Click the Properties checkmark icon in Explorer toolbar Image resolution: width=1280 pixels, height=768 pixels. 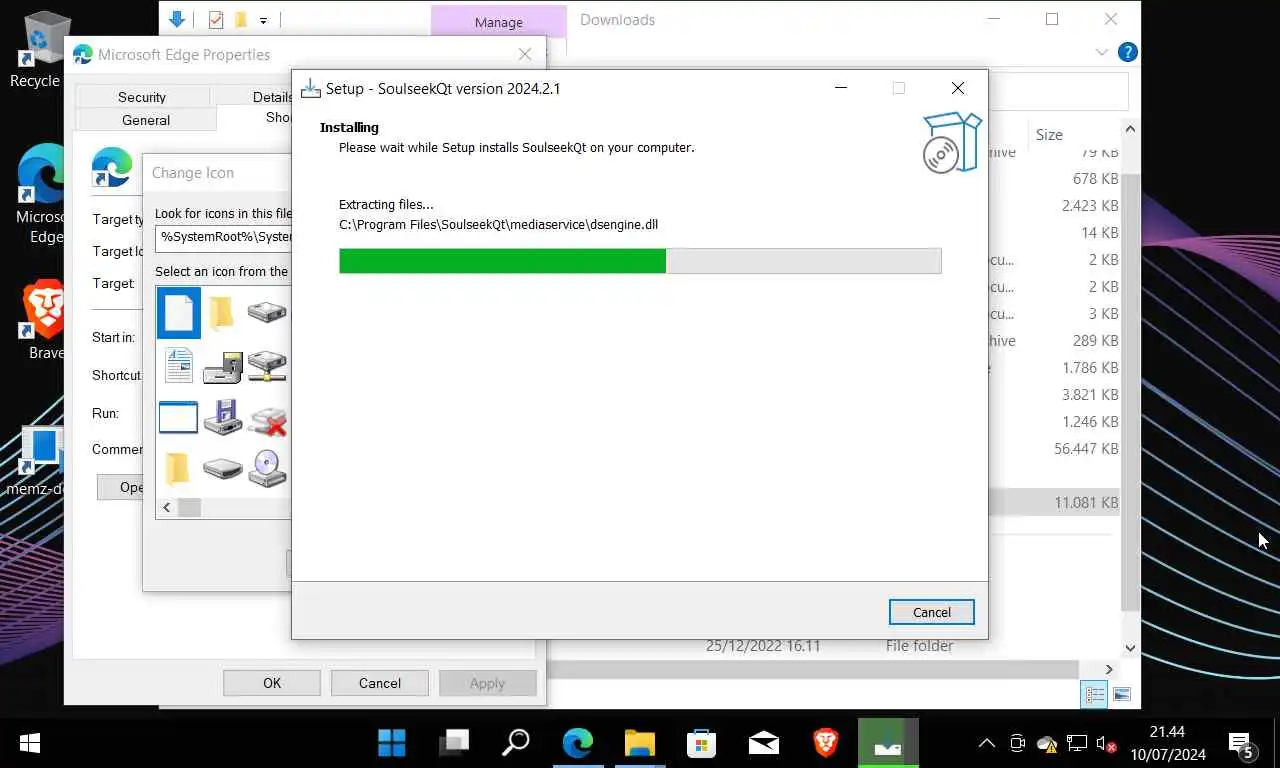coord(215,20)
